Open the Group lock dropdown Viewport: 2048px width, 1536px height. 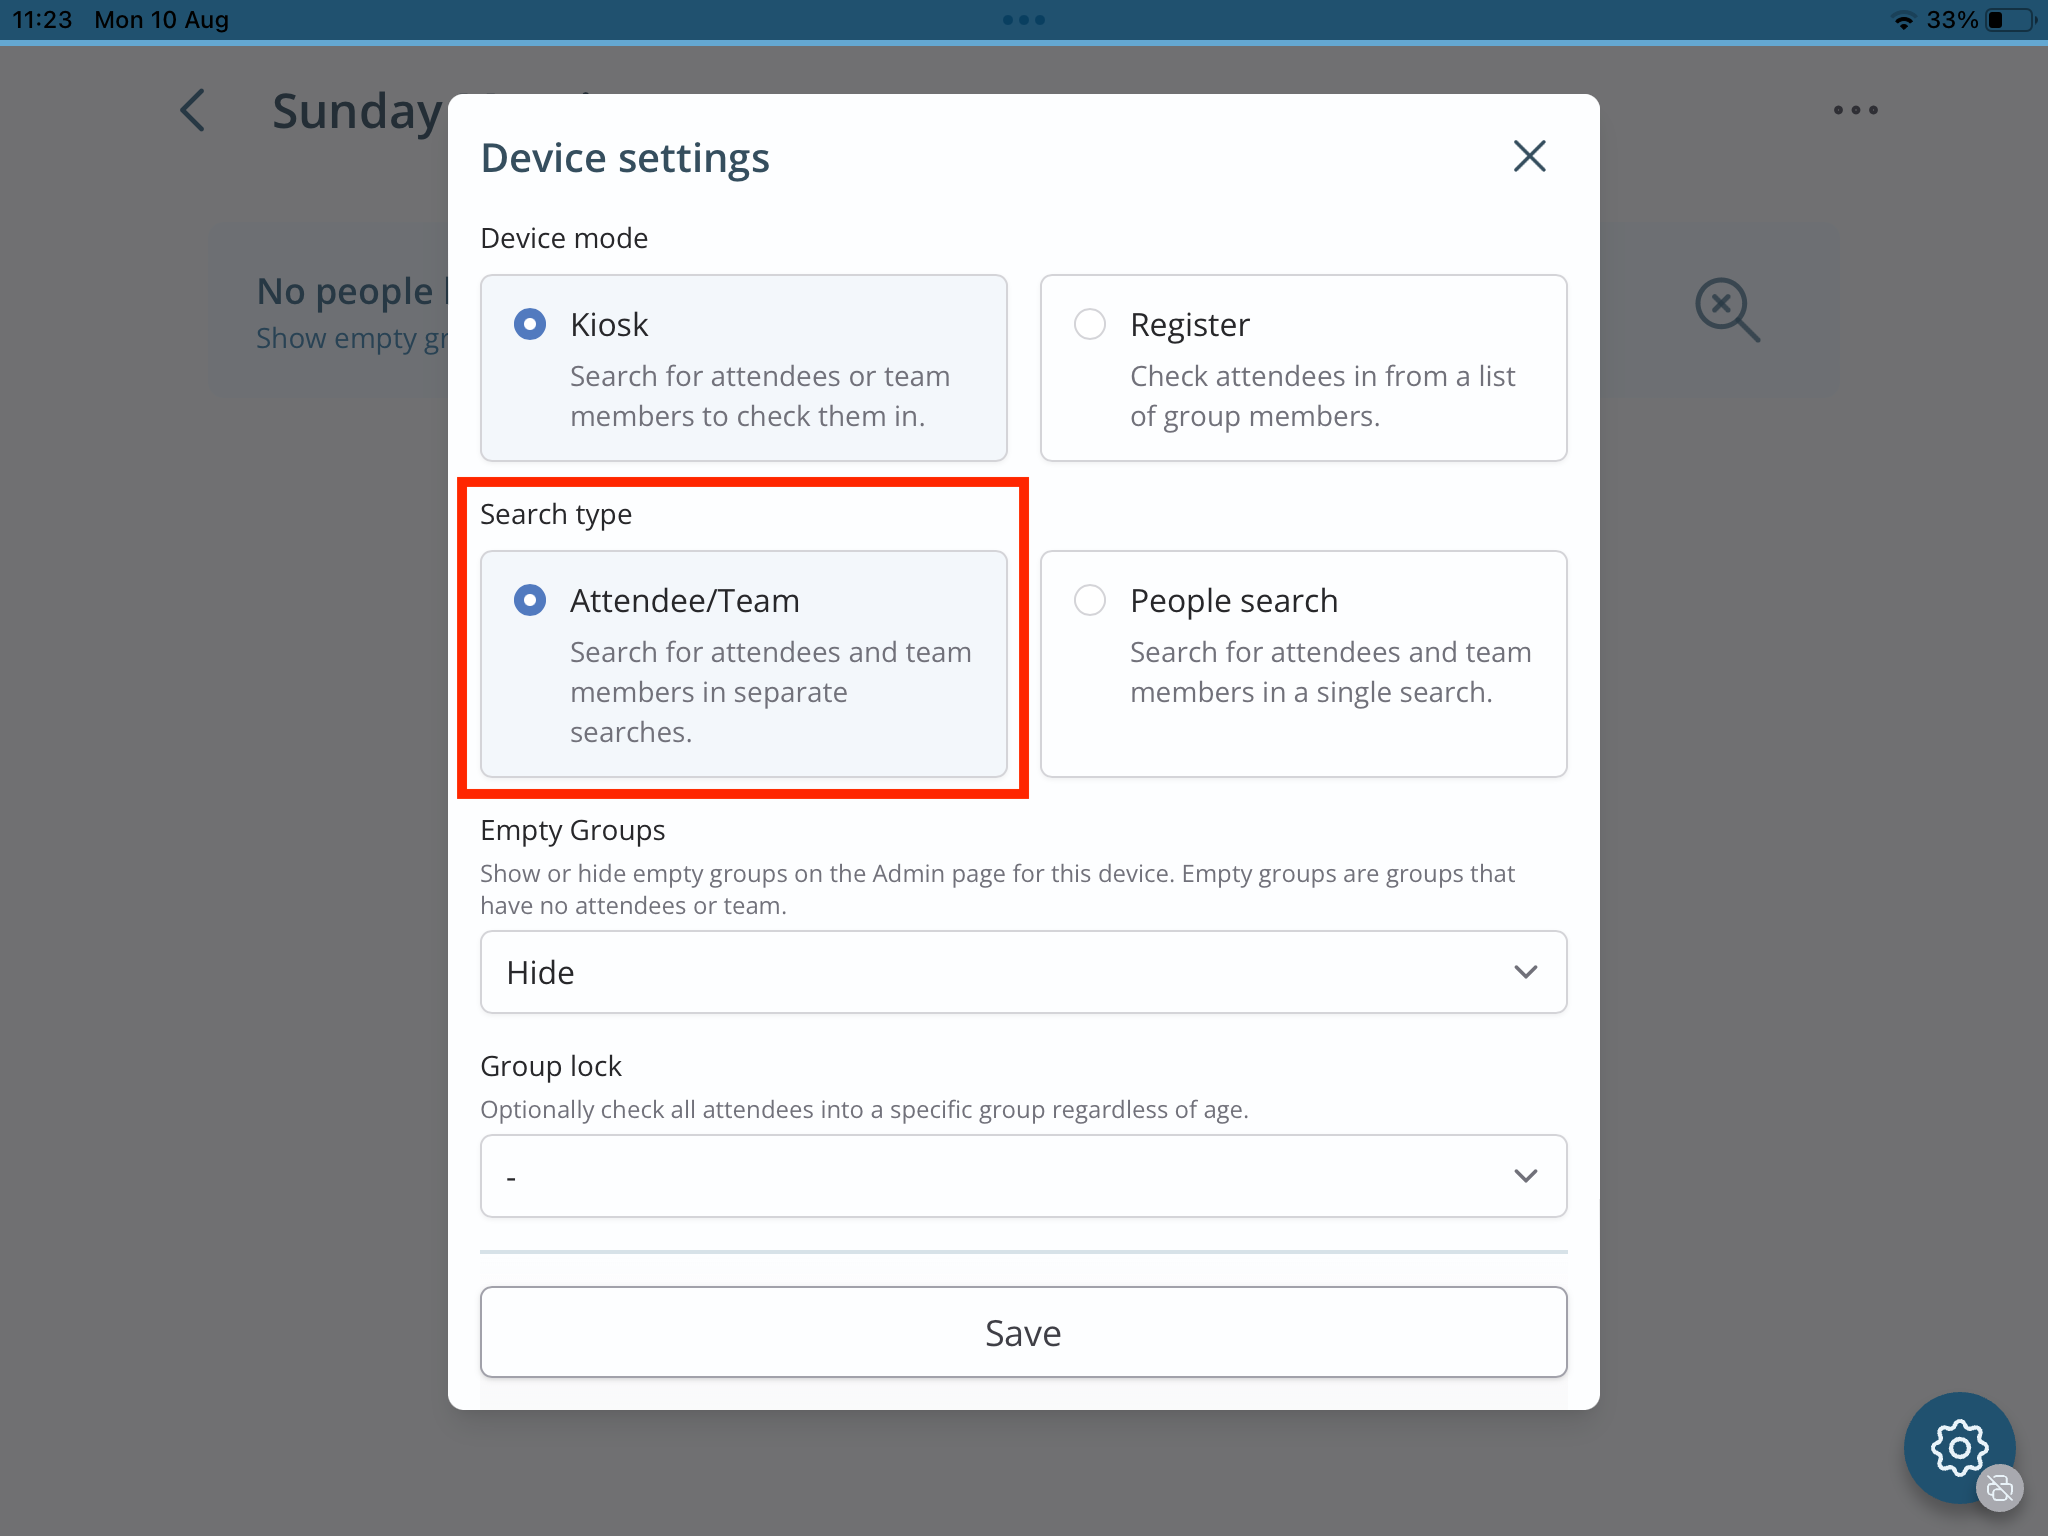pos(1023,1176)
